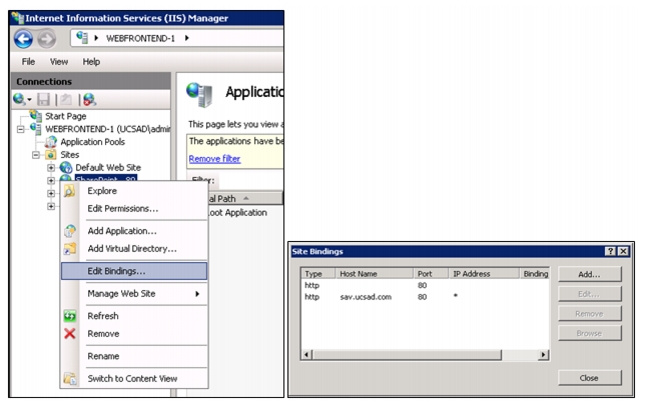Click the Site Bindings horizontal scrollbar thumb
Screen dimensions: 648x408
tap(407, 355)
